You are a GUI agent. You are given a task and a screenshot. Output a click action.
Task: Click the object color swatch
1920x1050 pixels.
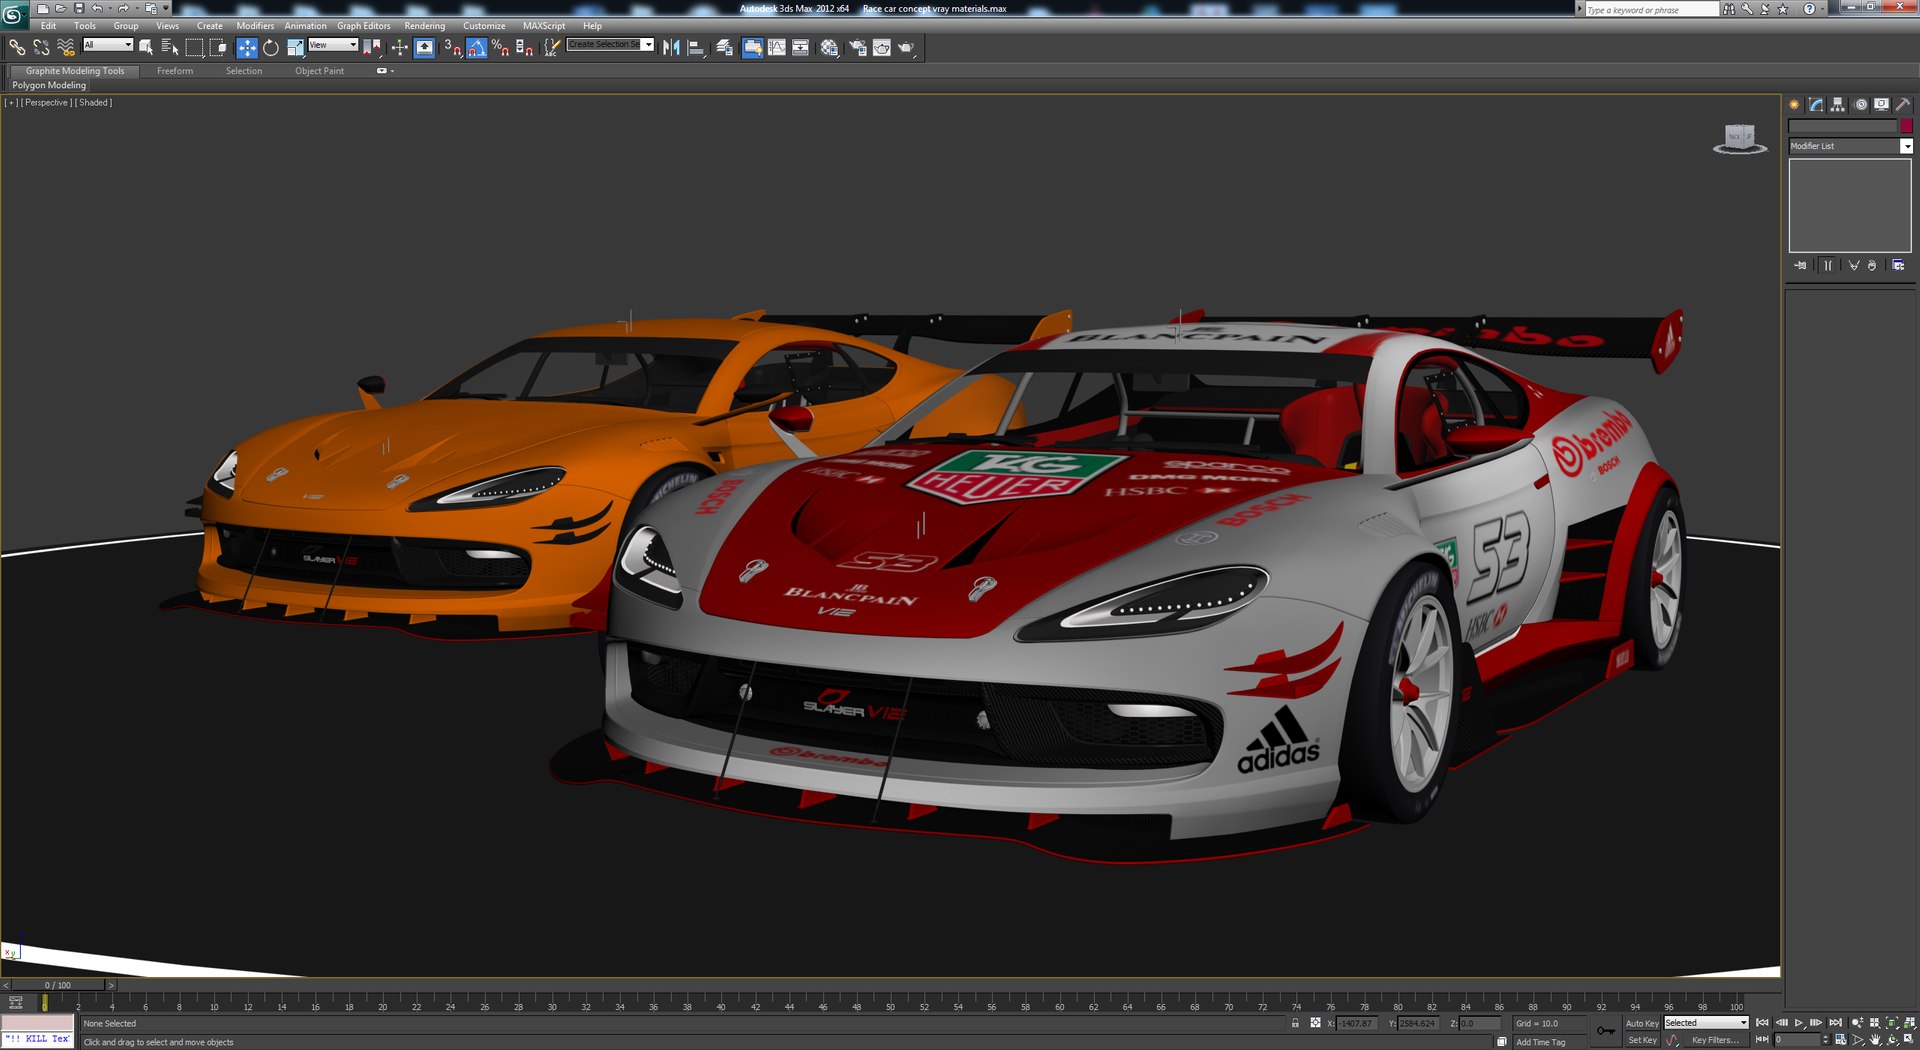click(1906, 126)
